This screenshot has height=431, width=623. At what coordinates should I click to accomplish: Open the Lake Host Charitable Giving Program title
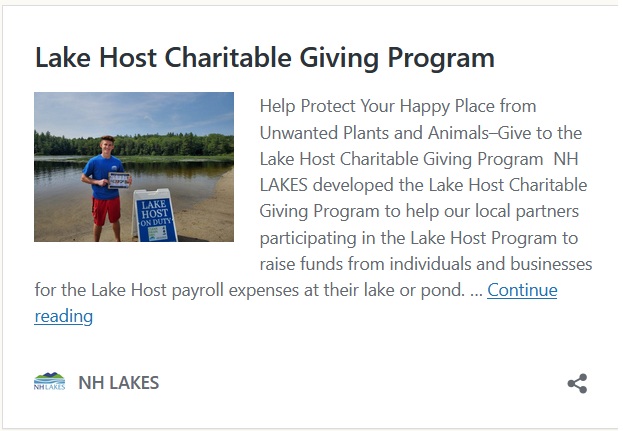tap(264, 57)
